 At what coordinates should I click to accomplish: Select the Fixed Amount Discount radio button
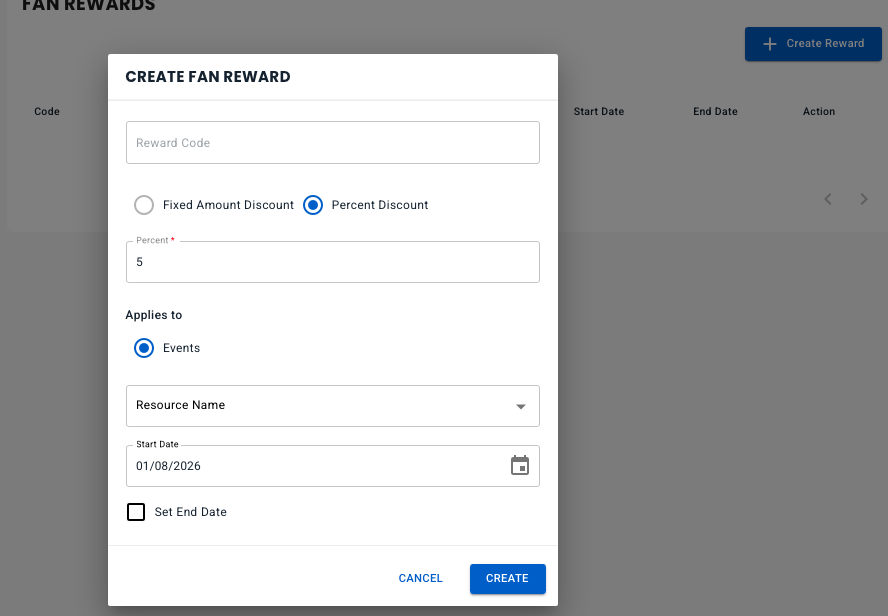pyautogui.click(x=144, y=205)
